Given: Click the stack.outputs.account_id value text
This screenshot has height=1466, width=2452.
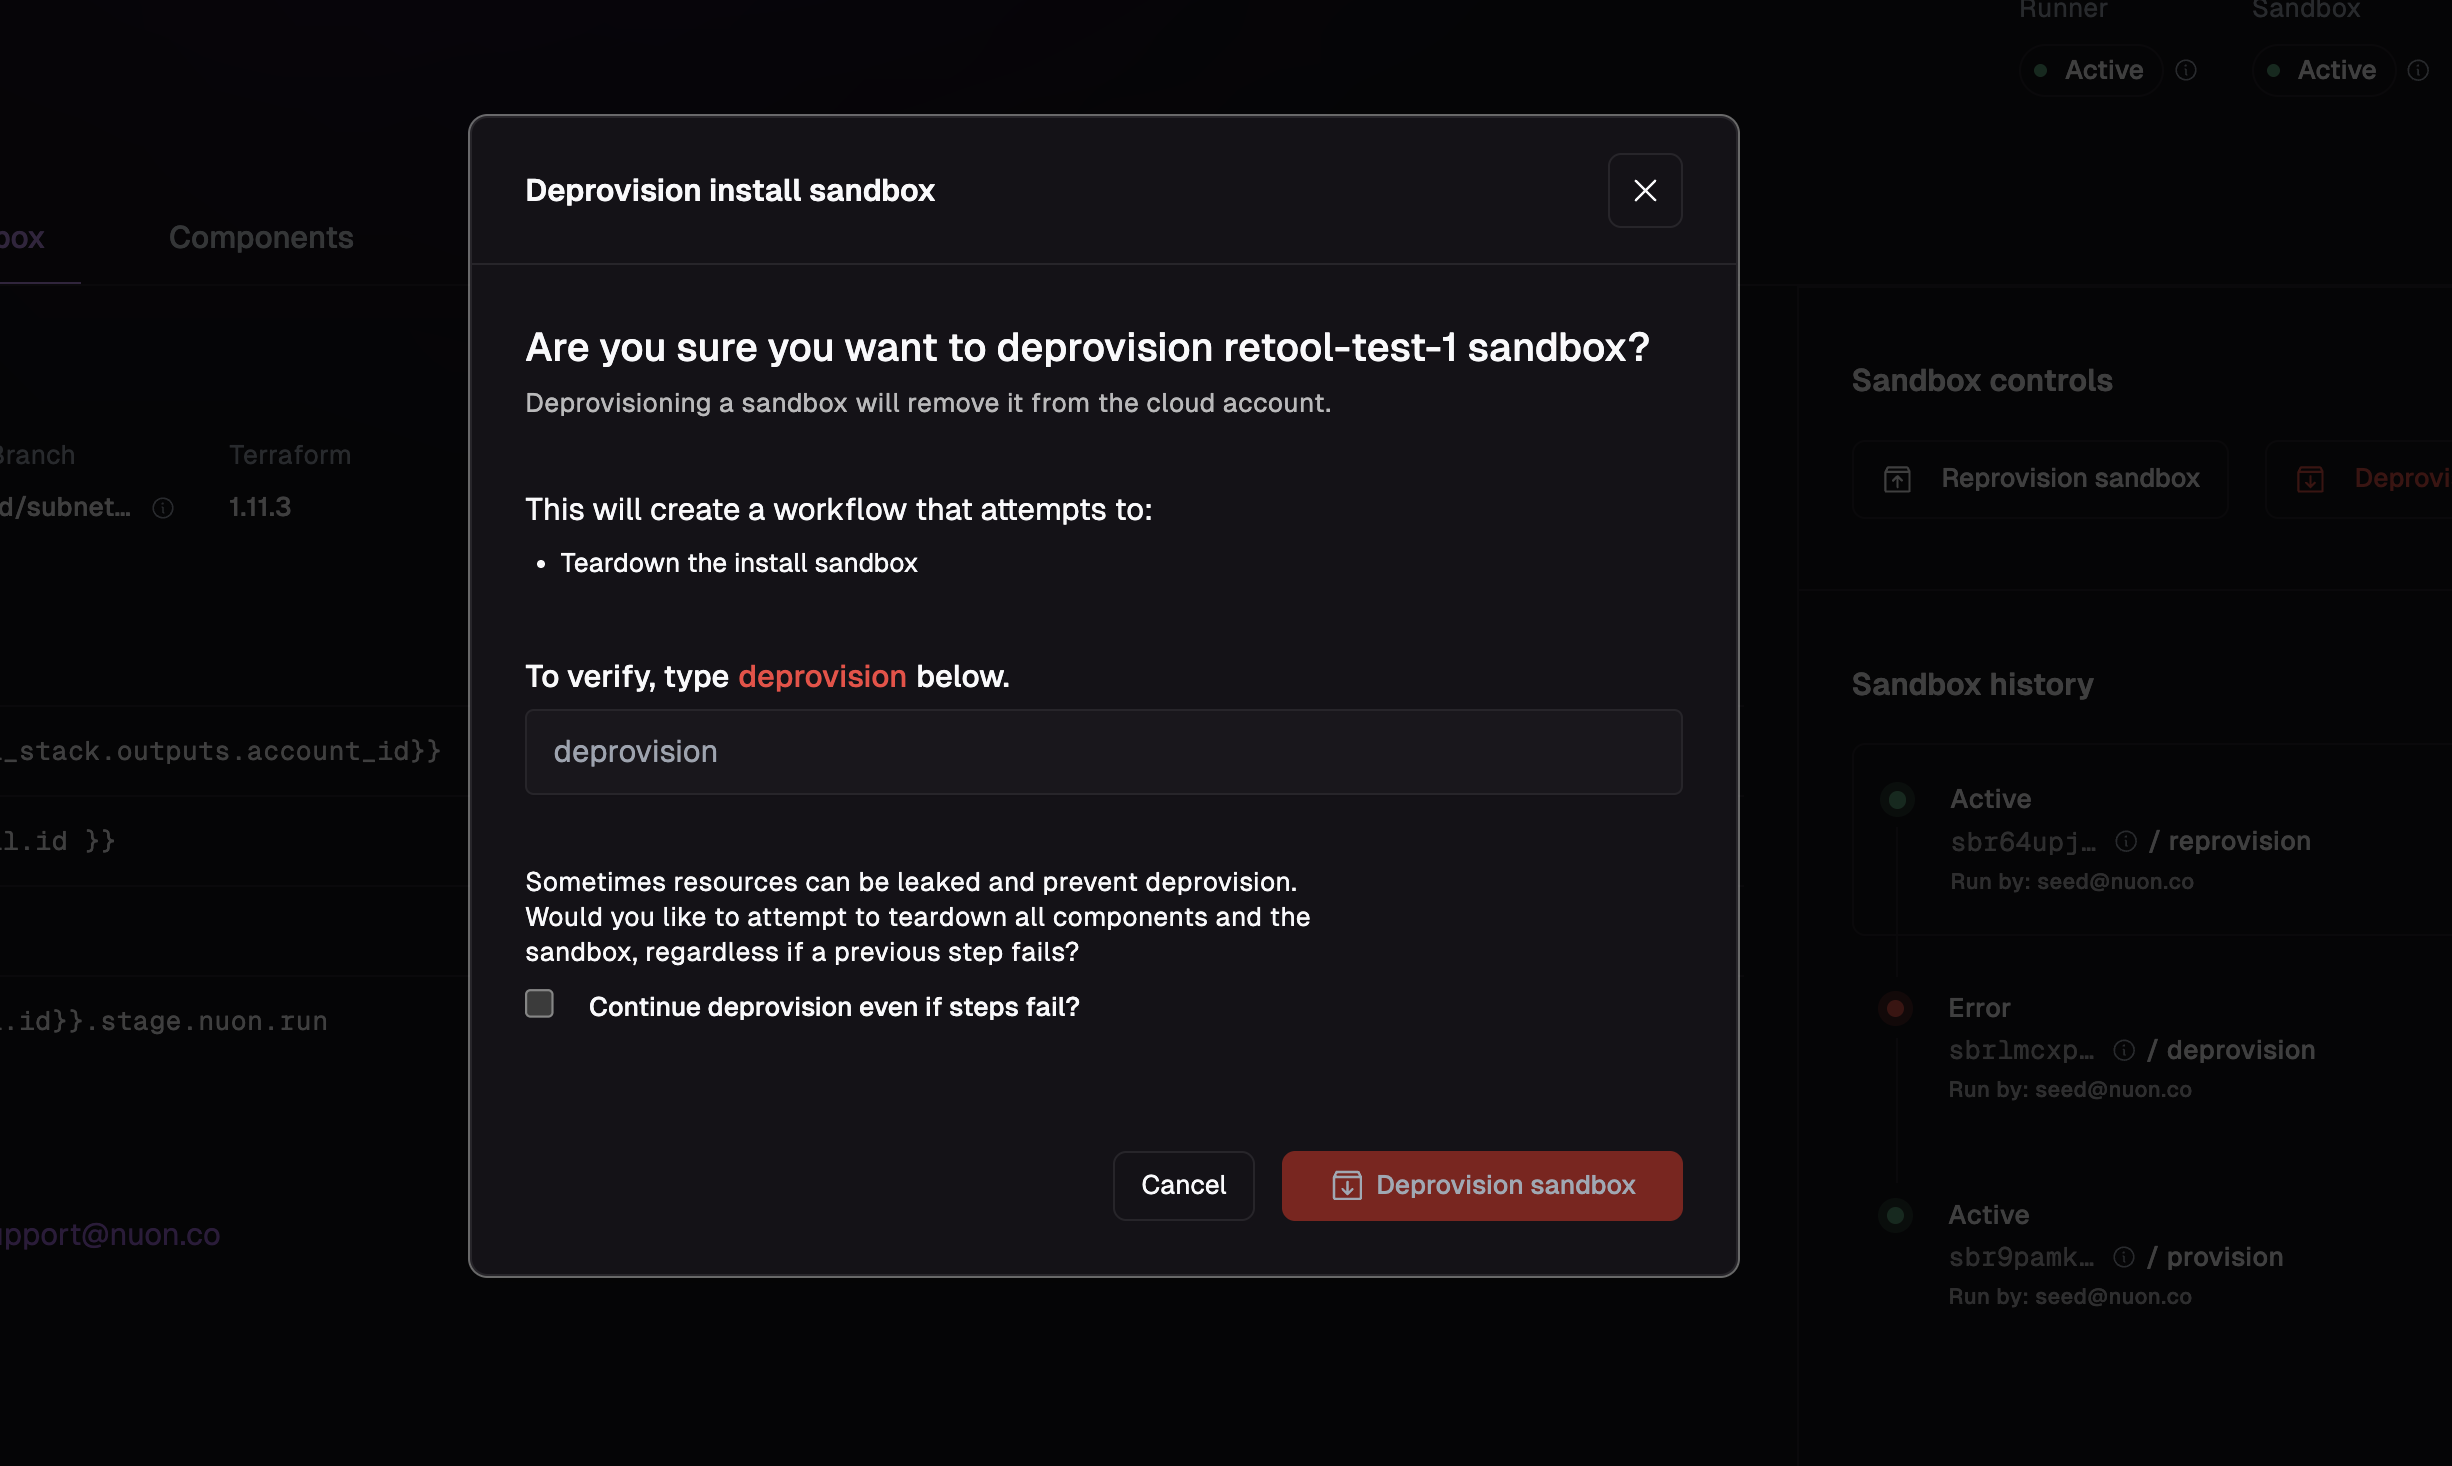Looking at the screenshot, I should [x=220, y=751].
